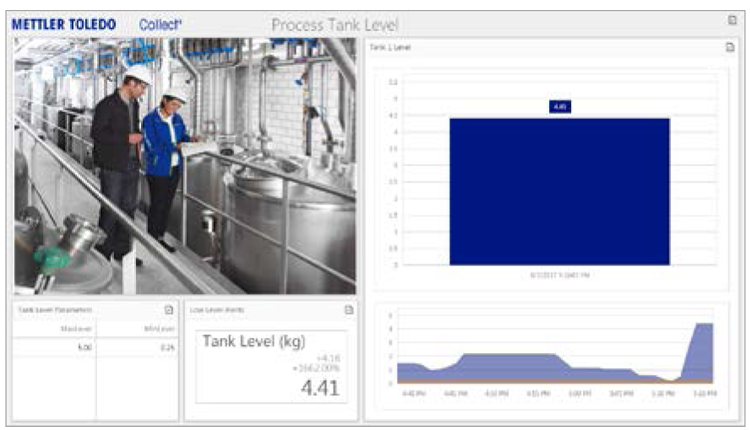Image resolution: width=750 pixels, height=430 pixels.
Task: Click the dashboard export icon in title bar
Action: click(x=732, y=20)
